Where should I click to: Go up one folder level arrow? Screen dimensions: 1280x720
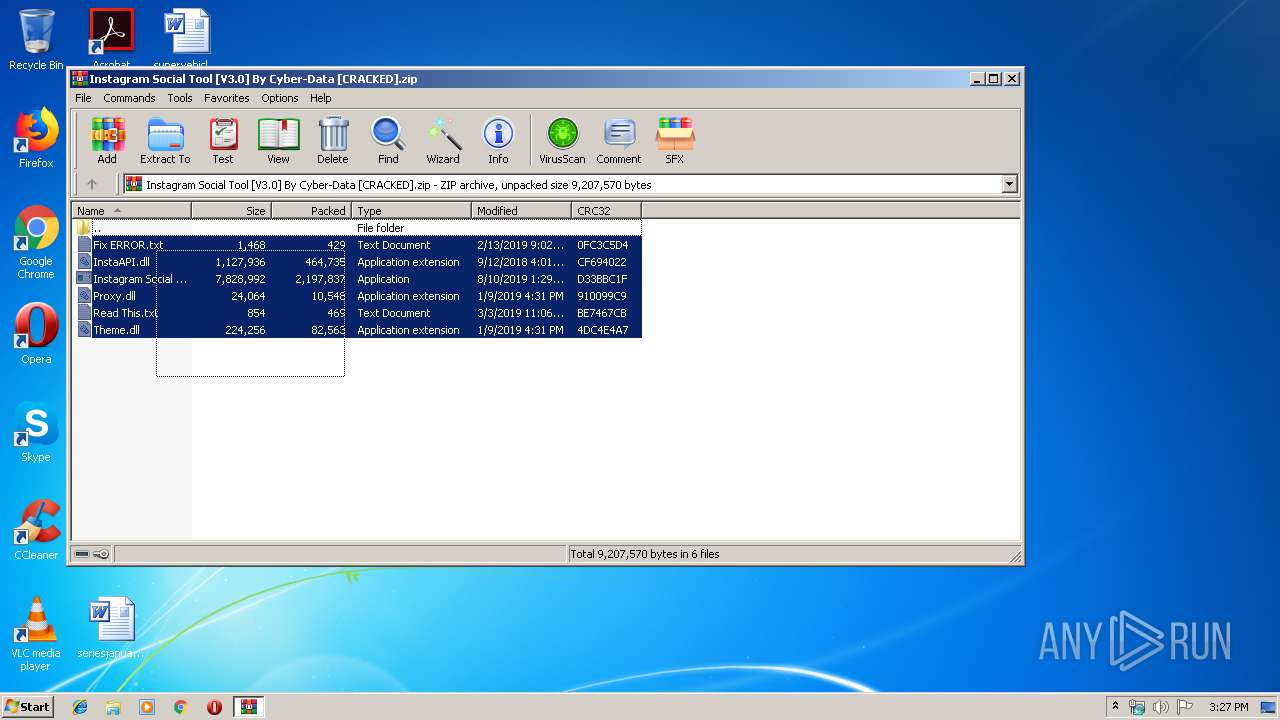(x=92, y=184)
